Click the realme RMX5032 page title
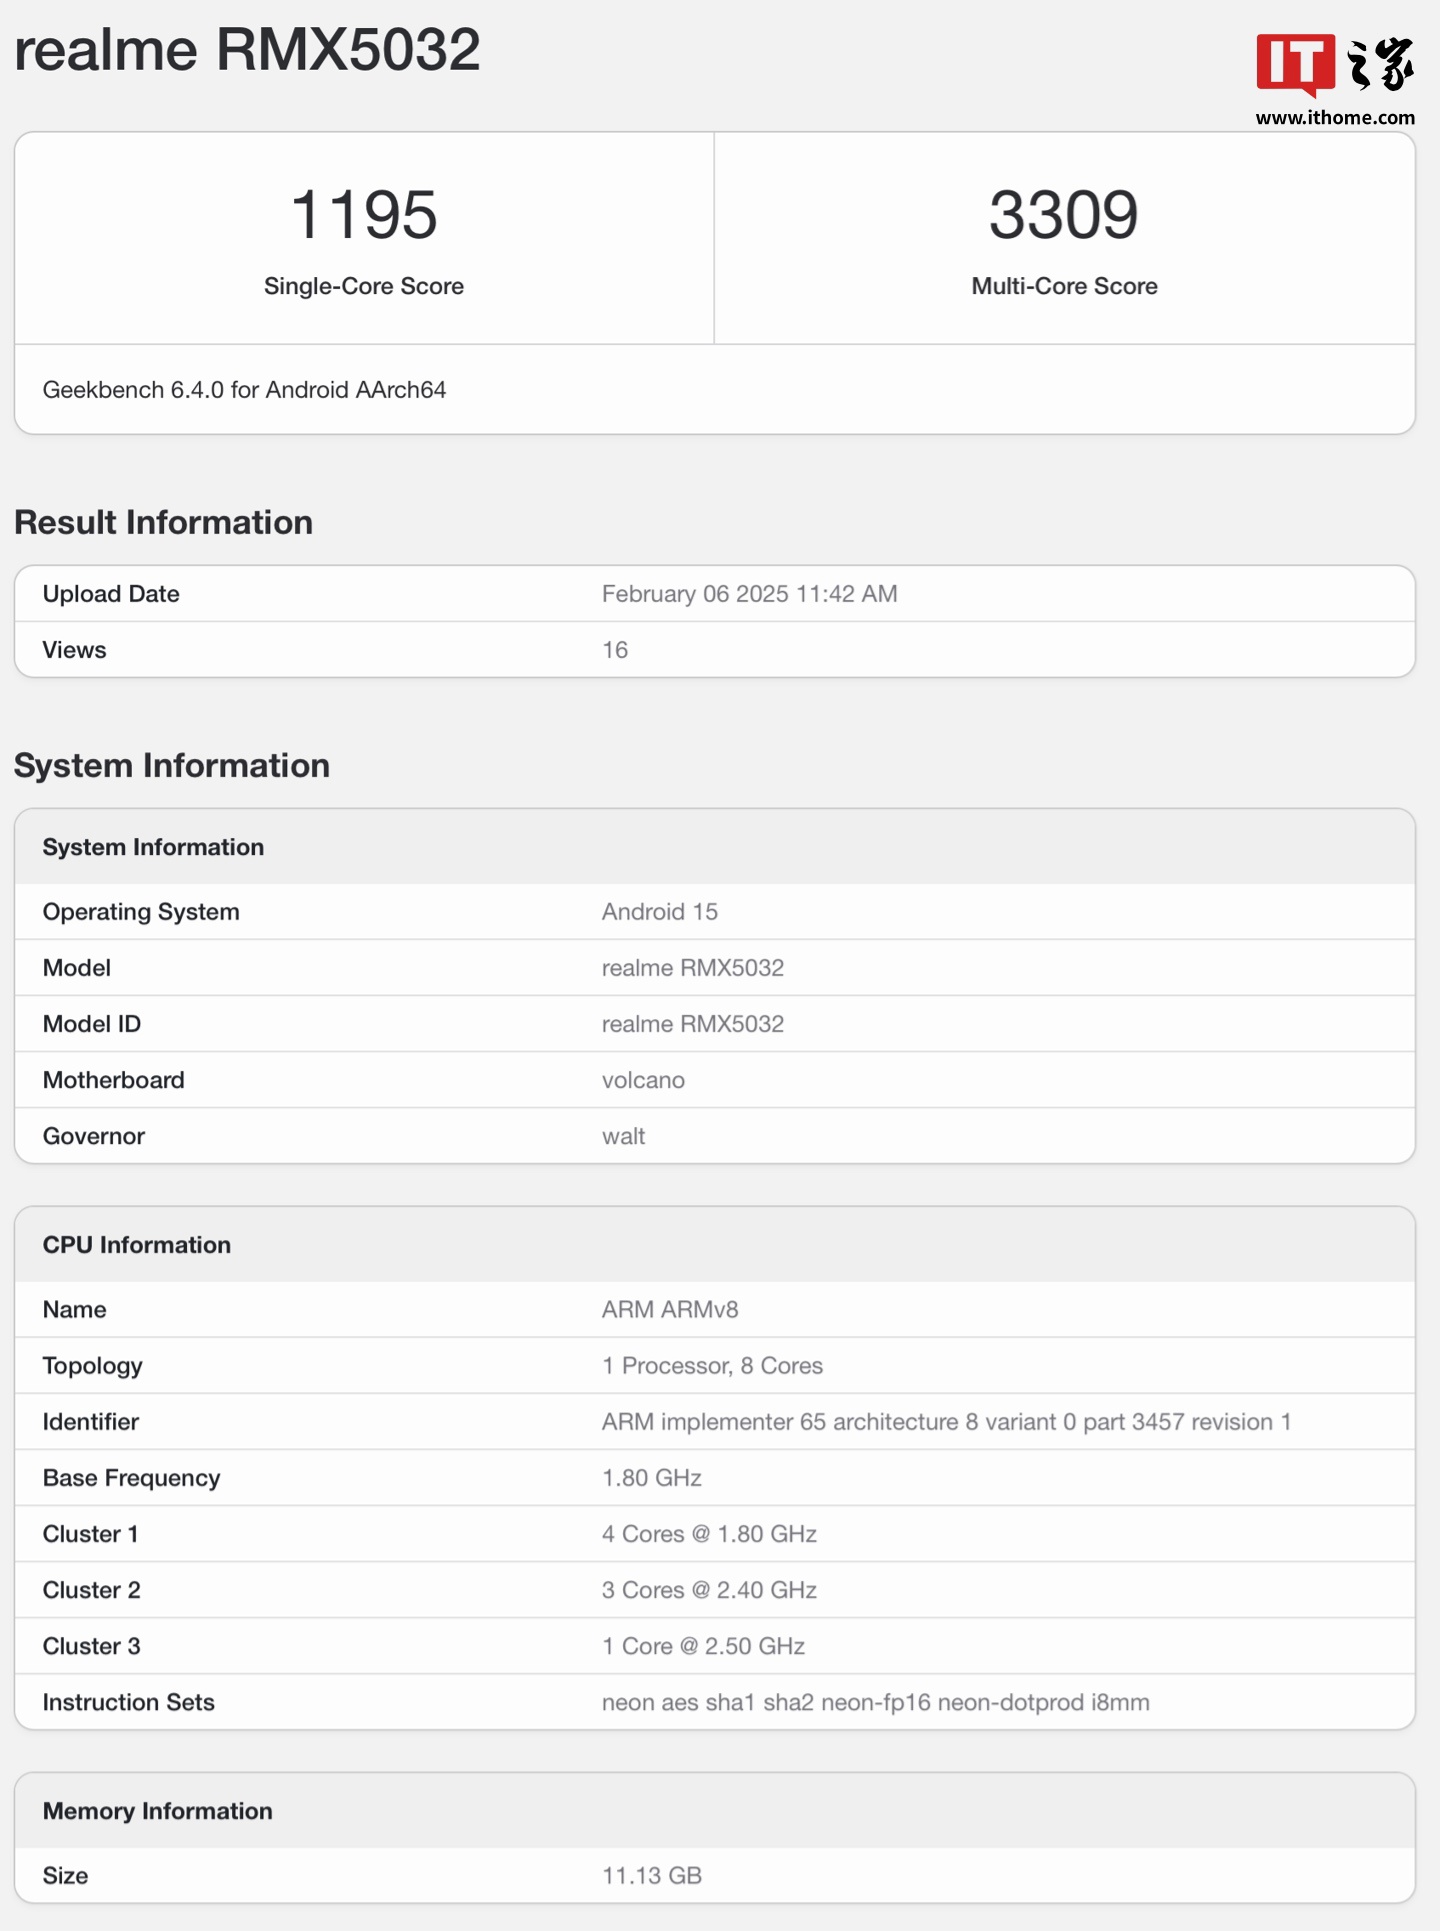The width and height of the screenshot is (1440, 1931). [x=247, y=50]
